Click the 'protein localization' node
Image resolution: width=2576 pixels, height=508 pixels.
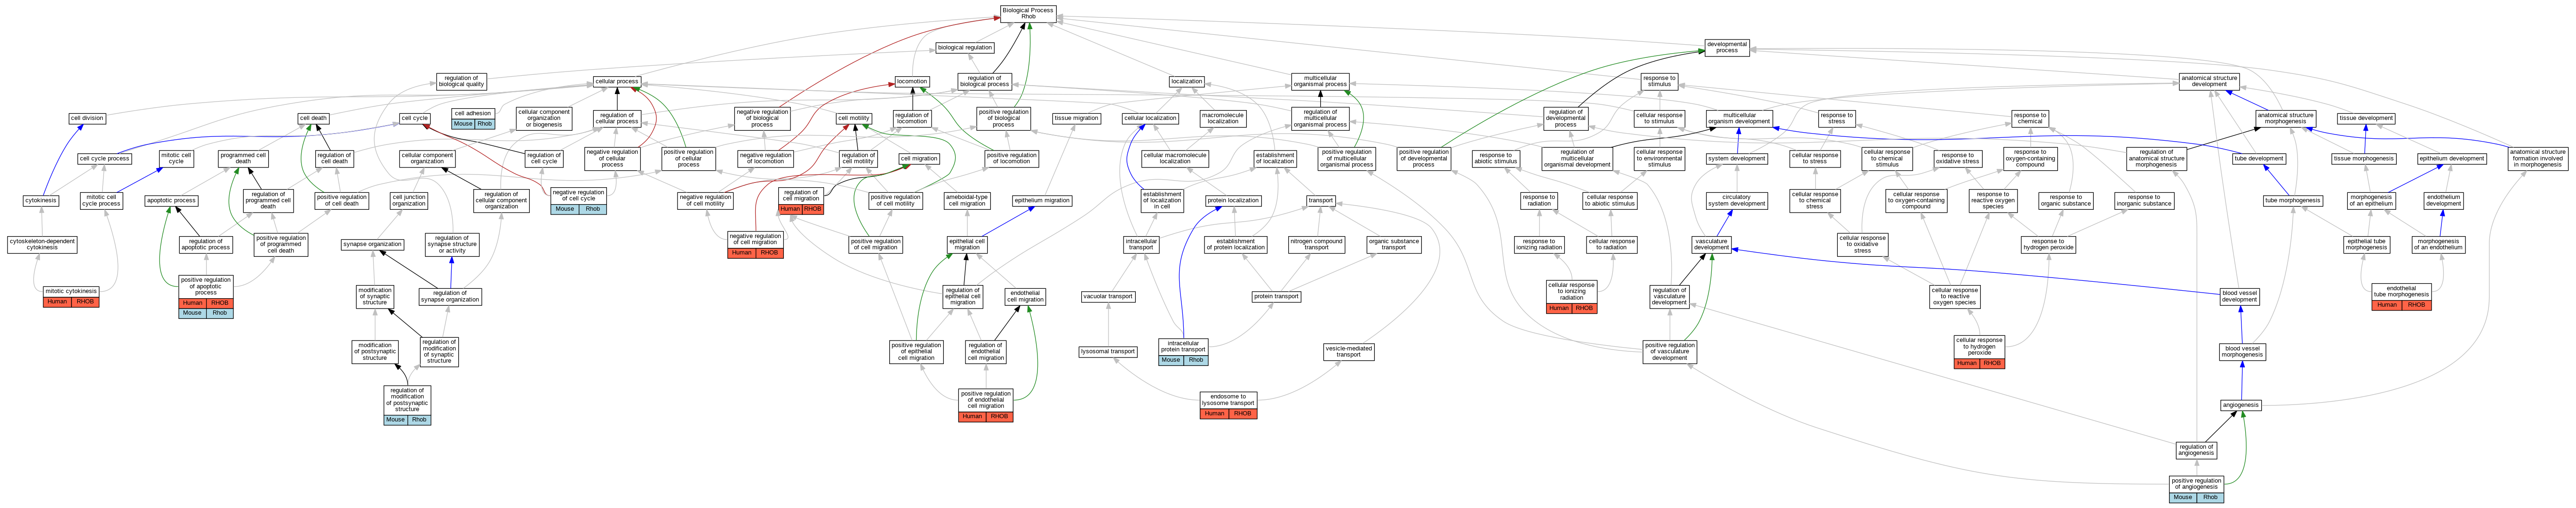[1233, 200]
